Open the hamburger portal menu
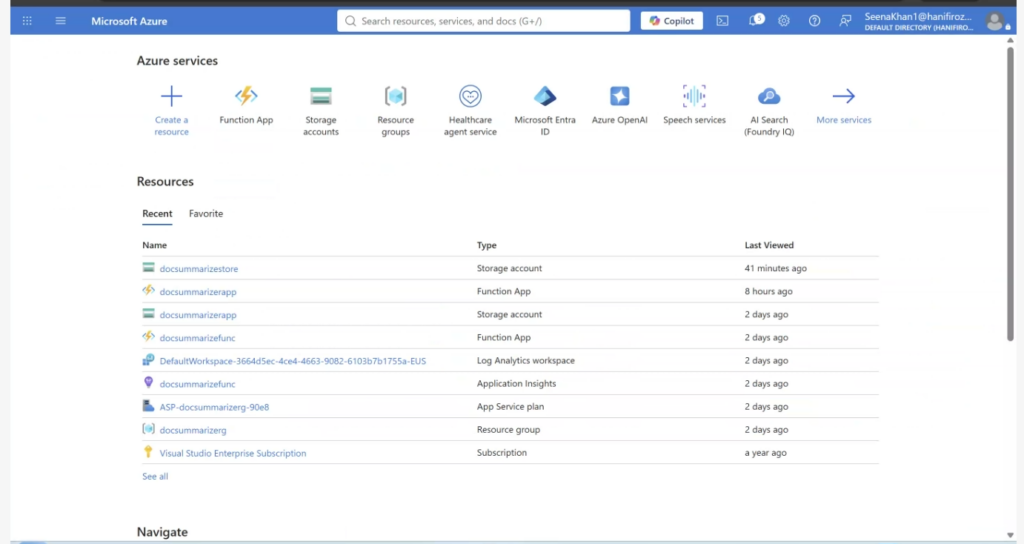Screen dimensions: 1024x544 pos(61,21)
